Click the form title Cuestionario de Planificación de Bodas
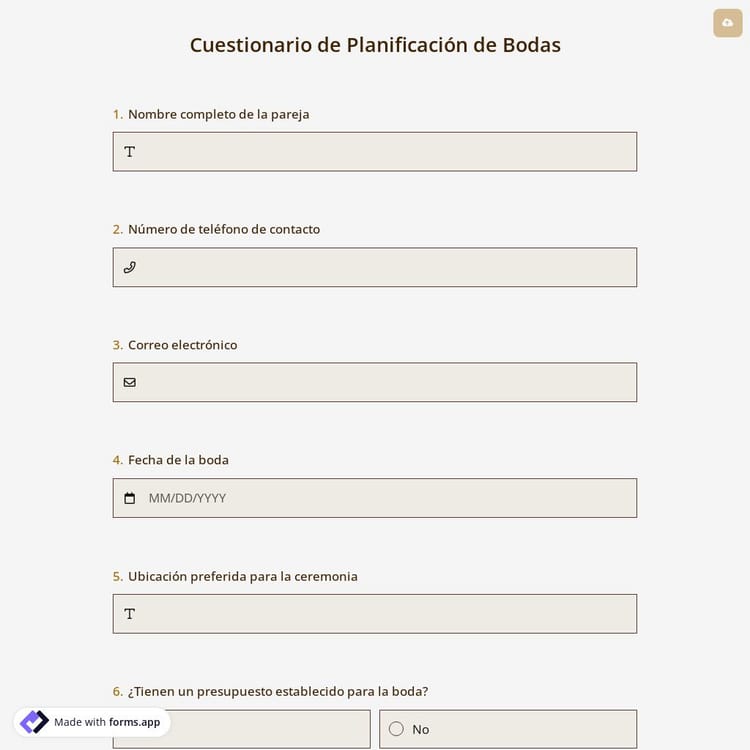 [x=375, y=45]
